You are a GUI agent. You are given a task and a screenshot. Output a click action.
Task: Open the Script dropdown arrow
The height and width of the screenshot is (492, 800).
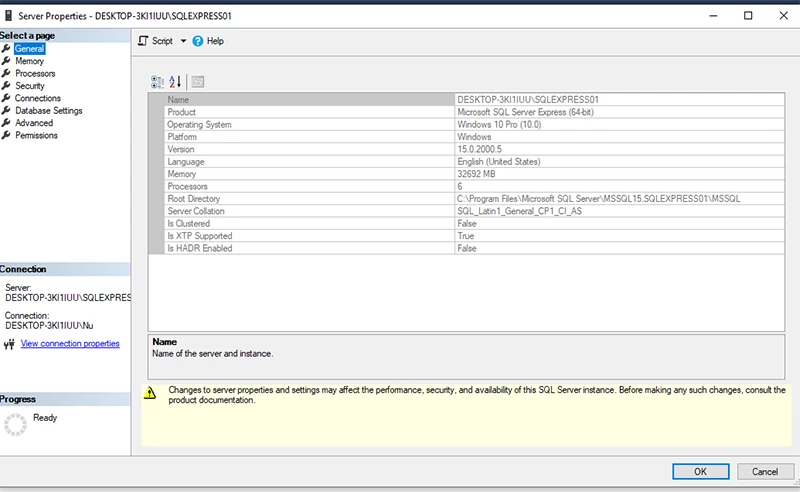pos(183,41)
